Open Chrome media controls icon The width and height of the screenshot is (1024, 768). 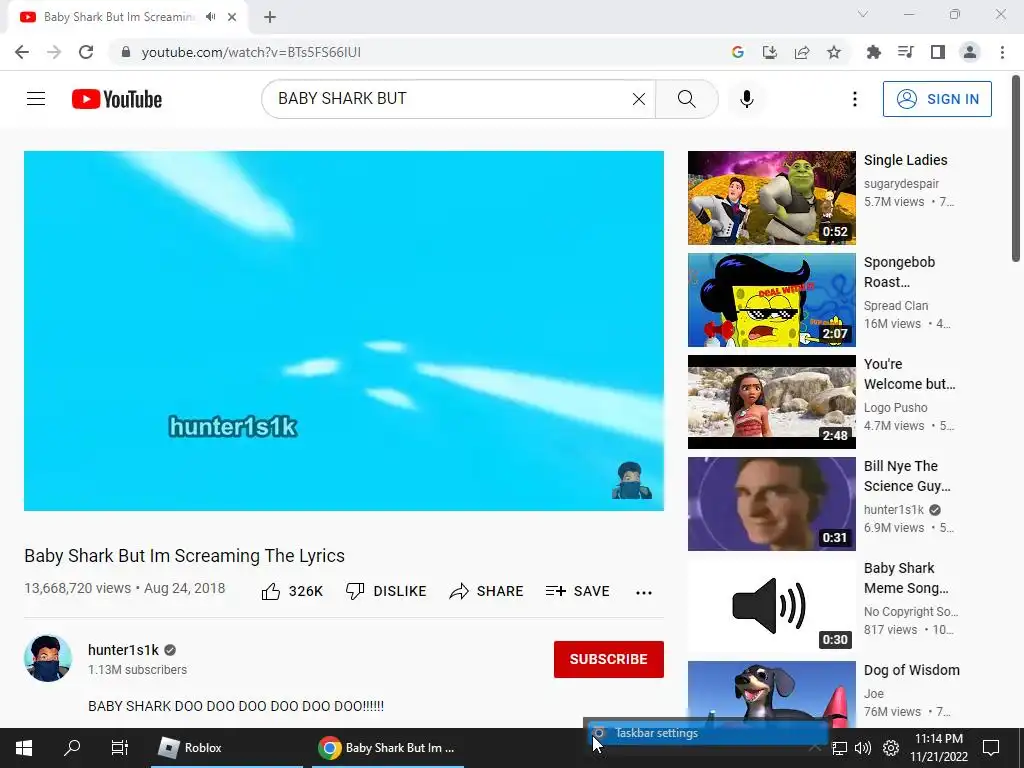(906, 52)
